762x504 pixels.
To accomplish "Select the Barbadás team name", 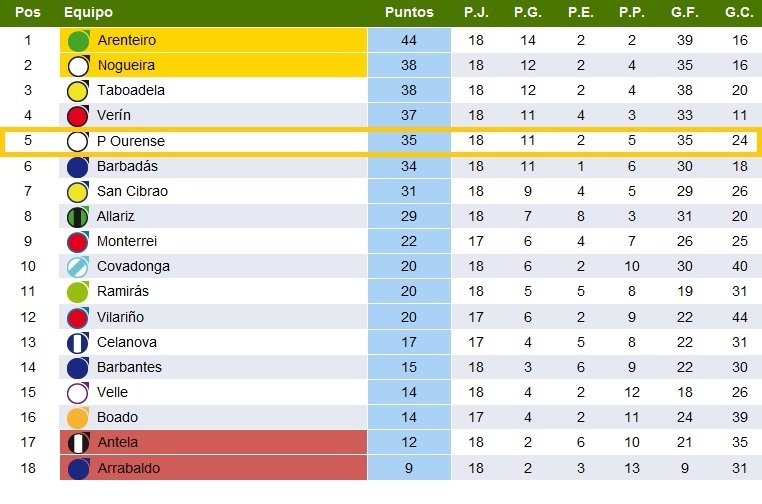I will (127, 166).
